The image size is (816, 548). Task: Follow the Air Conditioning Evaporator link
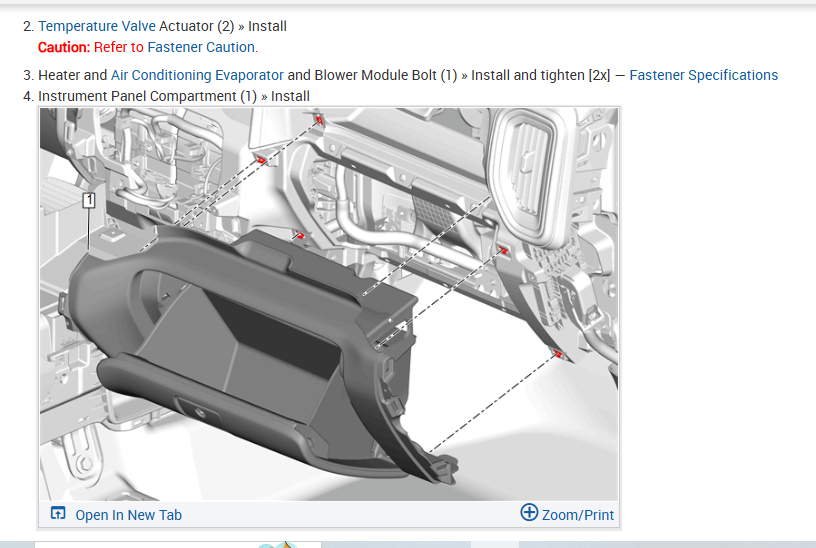tap(197, 75)
